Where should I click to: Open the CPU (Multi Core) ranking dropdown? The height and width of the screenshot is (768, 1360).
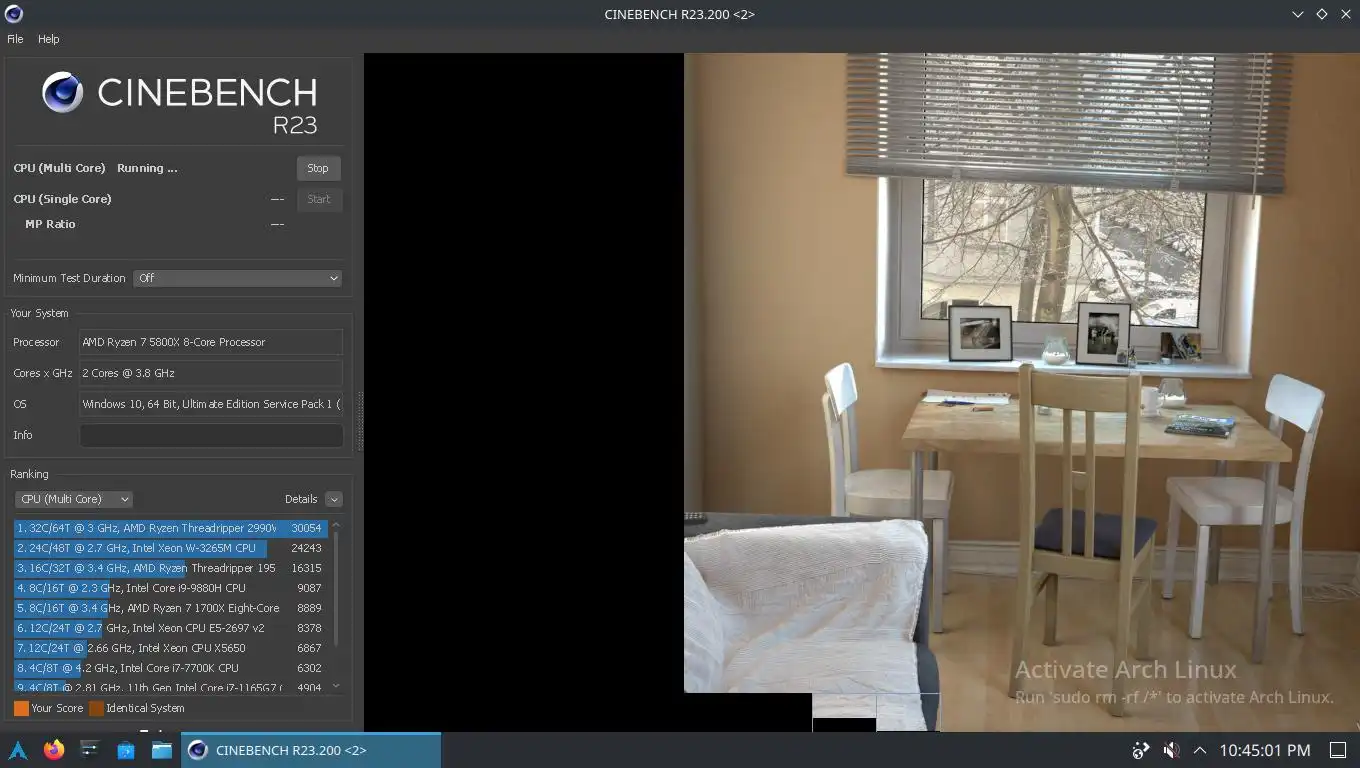coord(74,499)
